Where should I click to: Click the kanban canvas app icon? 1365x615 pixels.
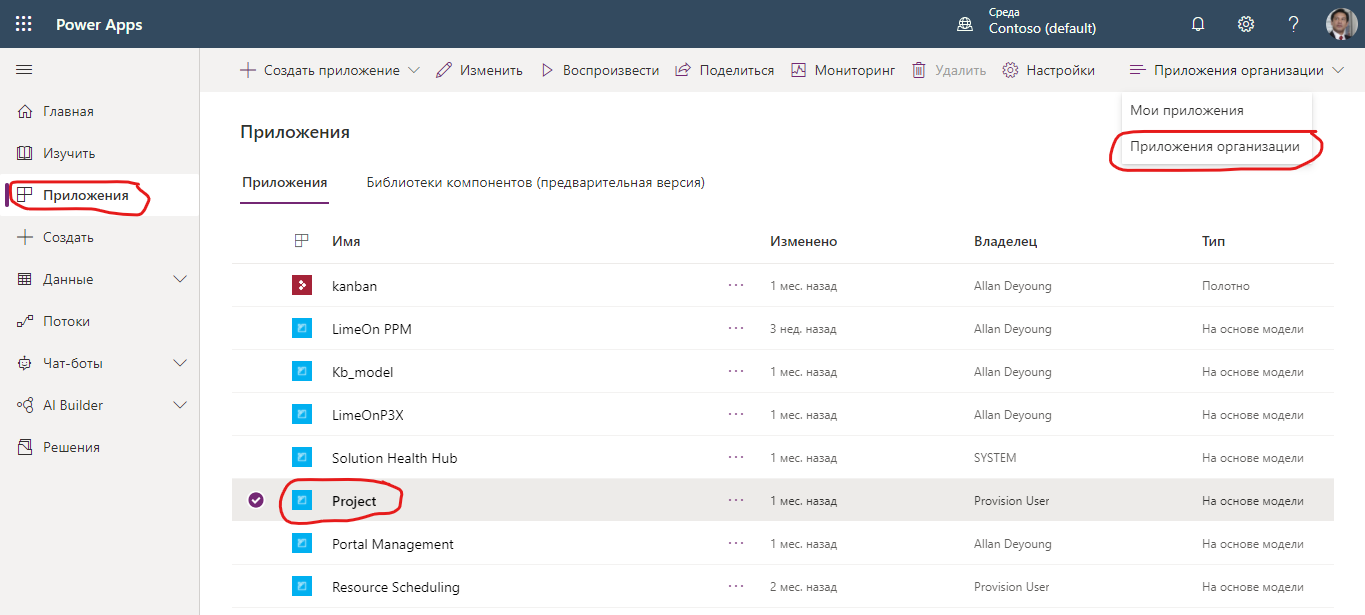click(x=302, y=286)
